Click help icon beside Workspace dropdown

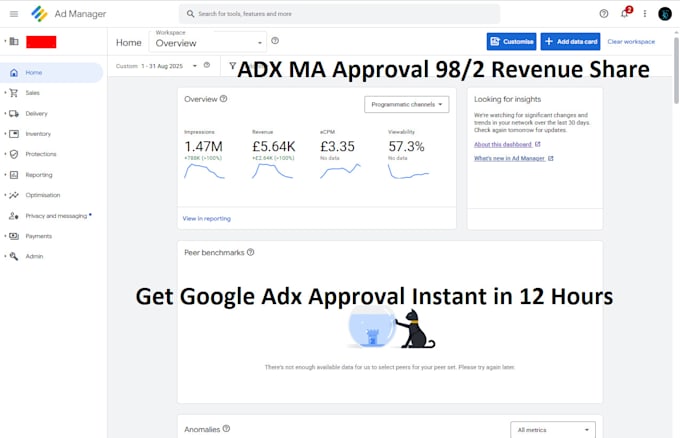tap(275, 41)
